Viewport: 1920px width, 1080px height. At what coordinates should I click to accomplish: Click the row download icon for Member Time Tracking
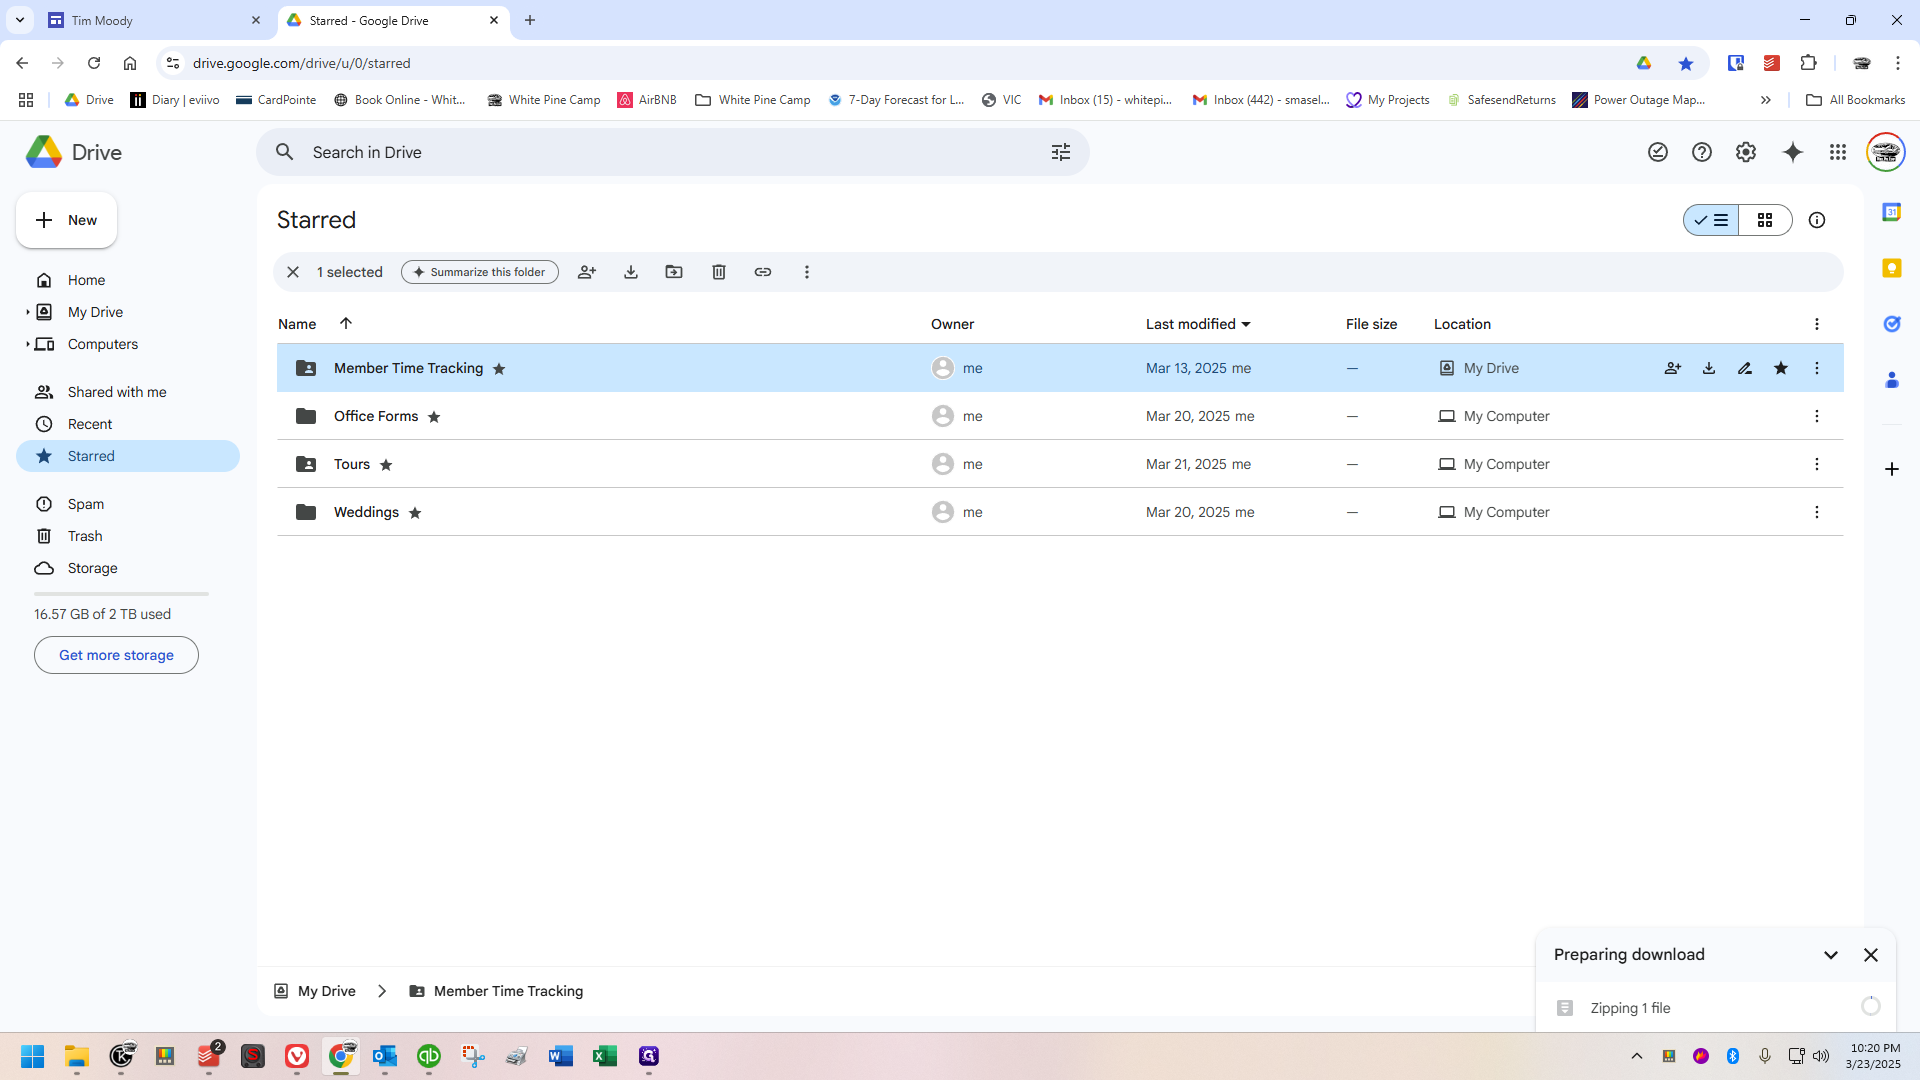click(x=1709, y=368)
